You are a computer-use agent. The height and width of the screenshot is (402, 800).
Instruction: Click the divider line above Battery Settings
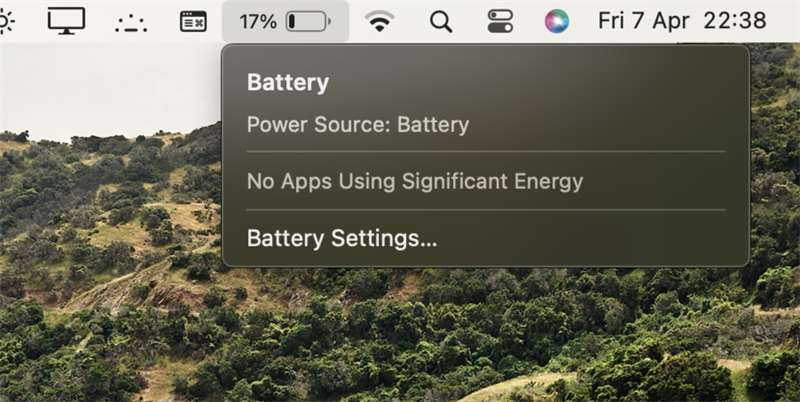(x=486, y=210)
